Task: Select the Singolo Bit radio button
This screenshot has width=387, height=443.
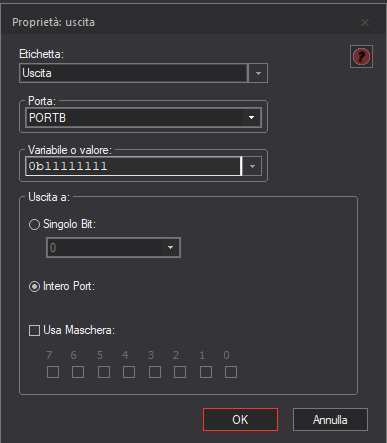Action: click(34, 224)
